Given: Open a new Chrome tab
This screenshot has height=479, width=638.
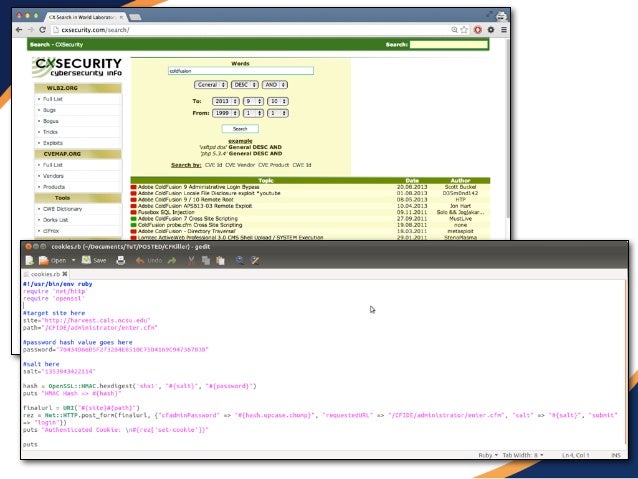Looking at the screenshot, I should point(135,17).
